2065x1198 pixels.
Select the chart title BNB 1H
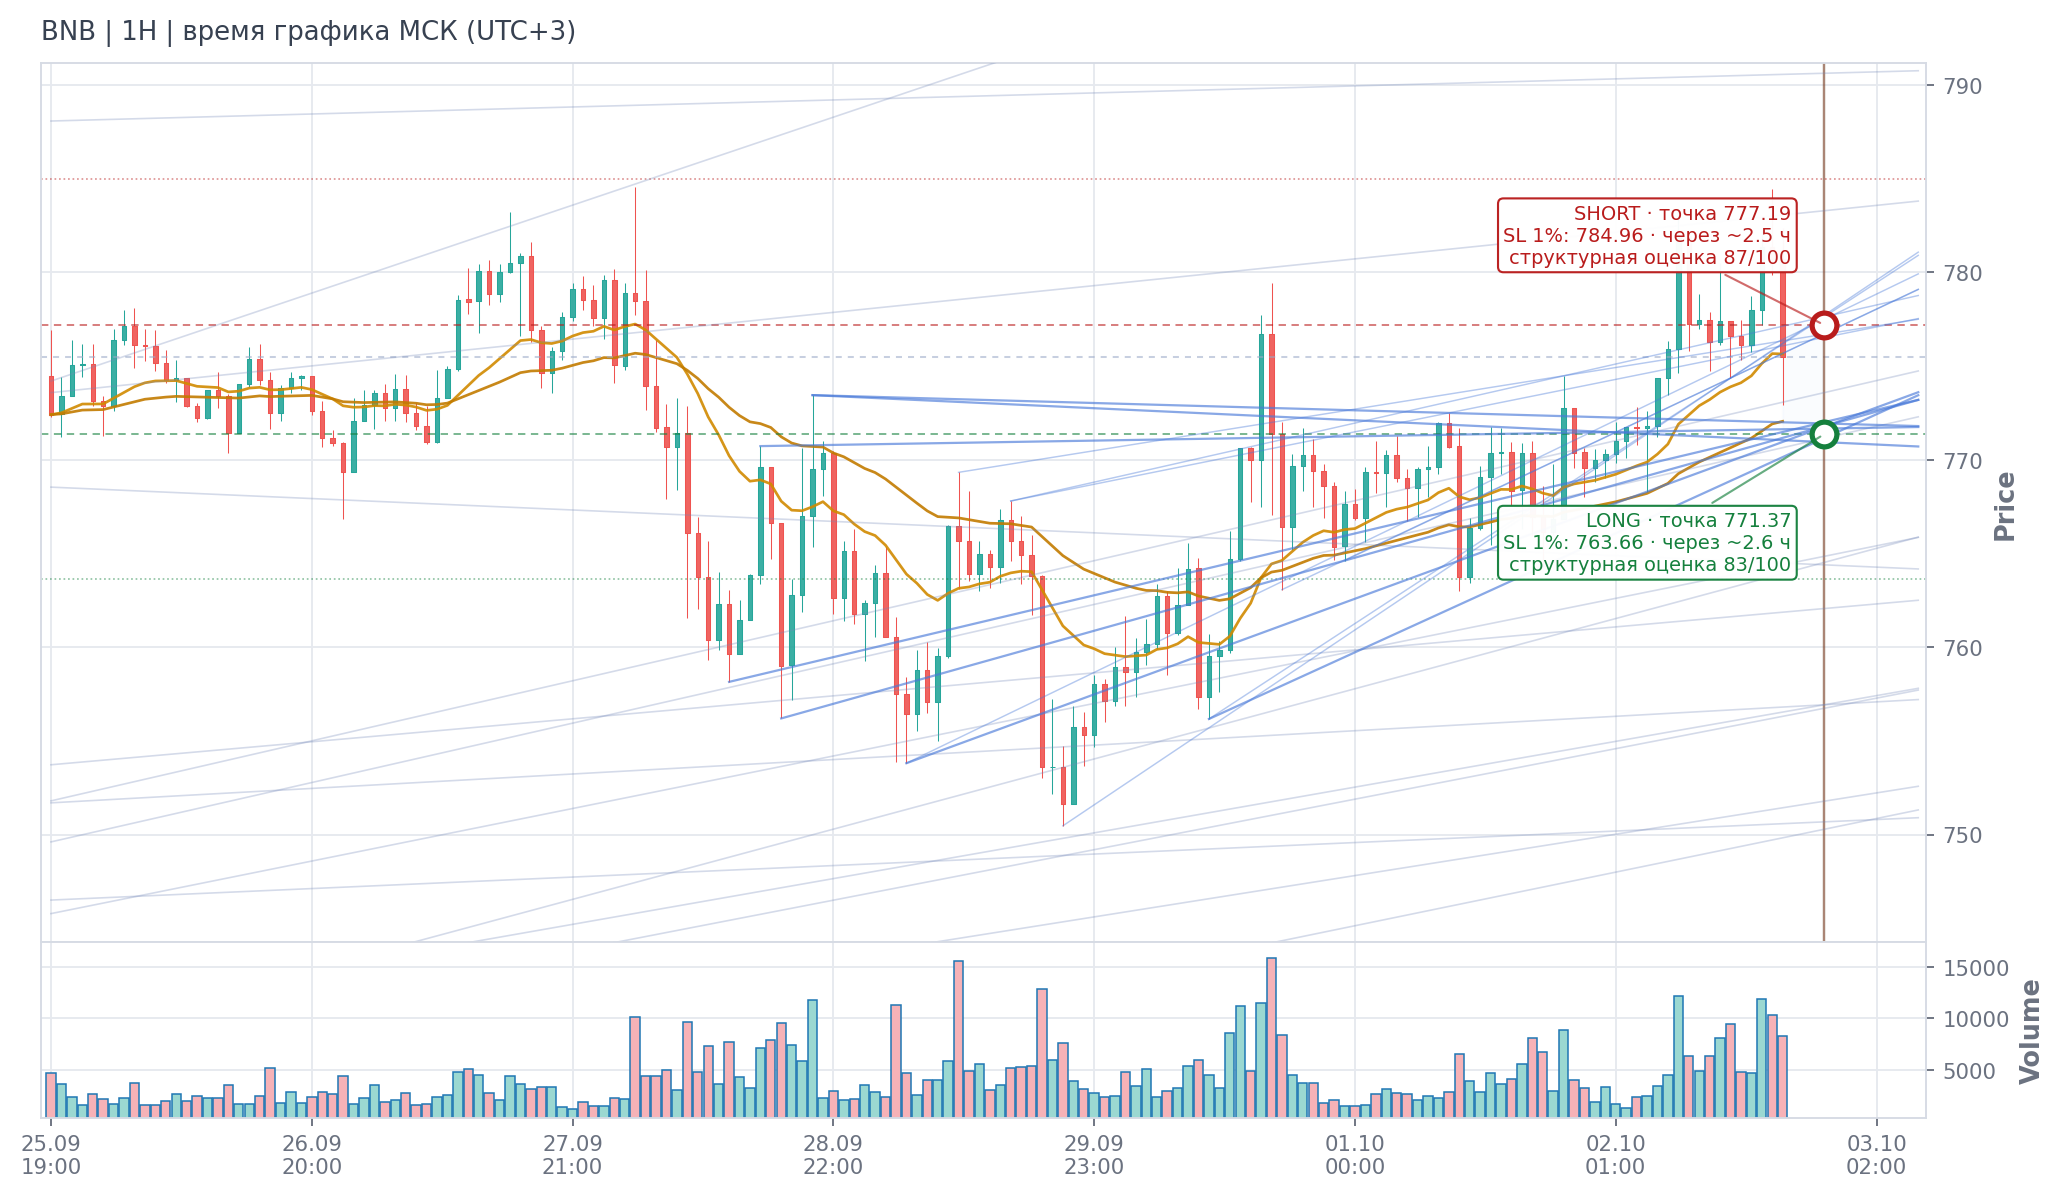(x=308, y=32)
